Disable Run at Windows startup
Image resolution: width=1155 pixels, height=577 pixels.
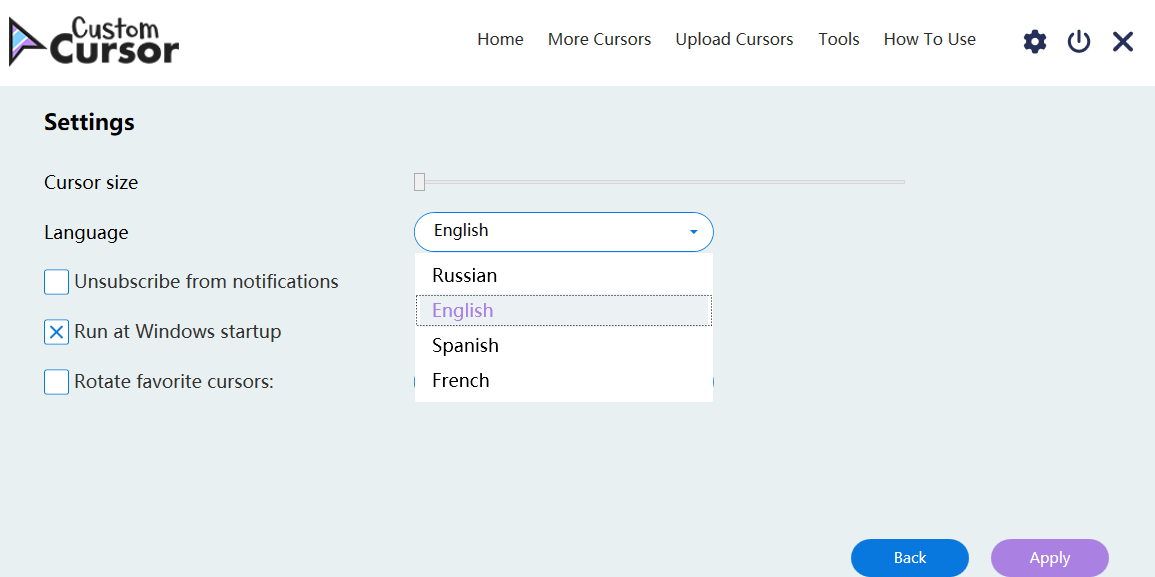(x=56, y=331)
